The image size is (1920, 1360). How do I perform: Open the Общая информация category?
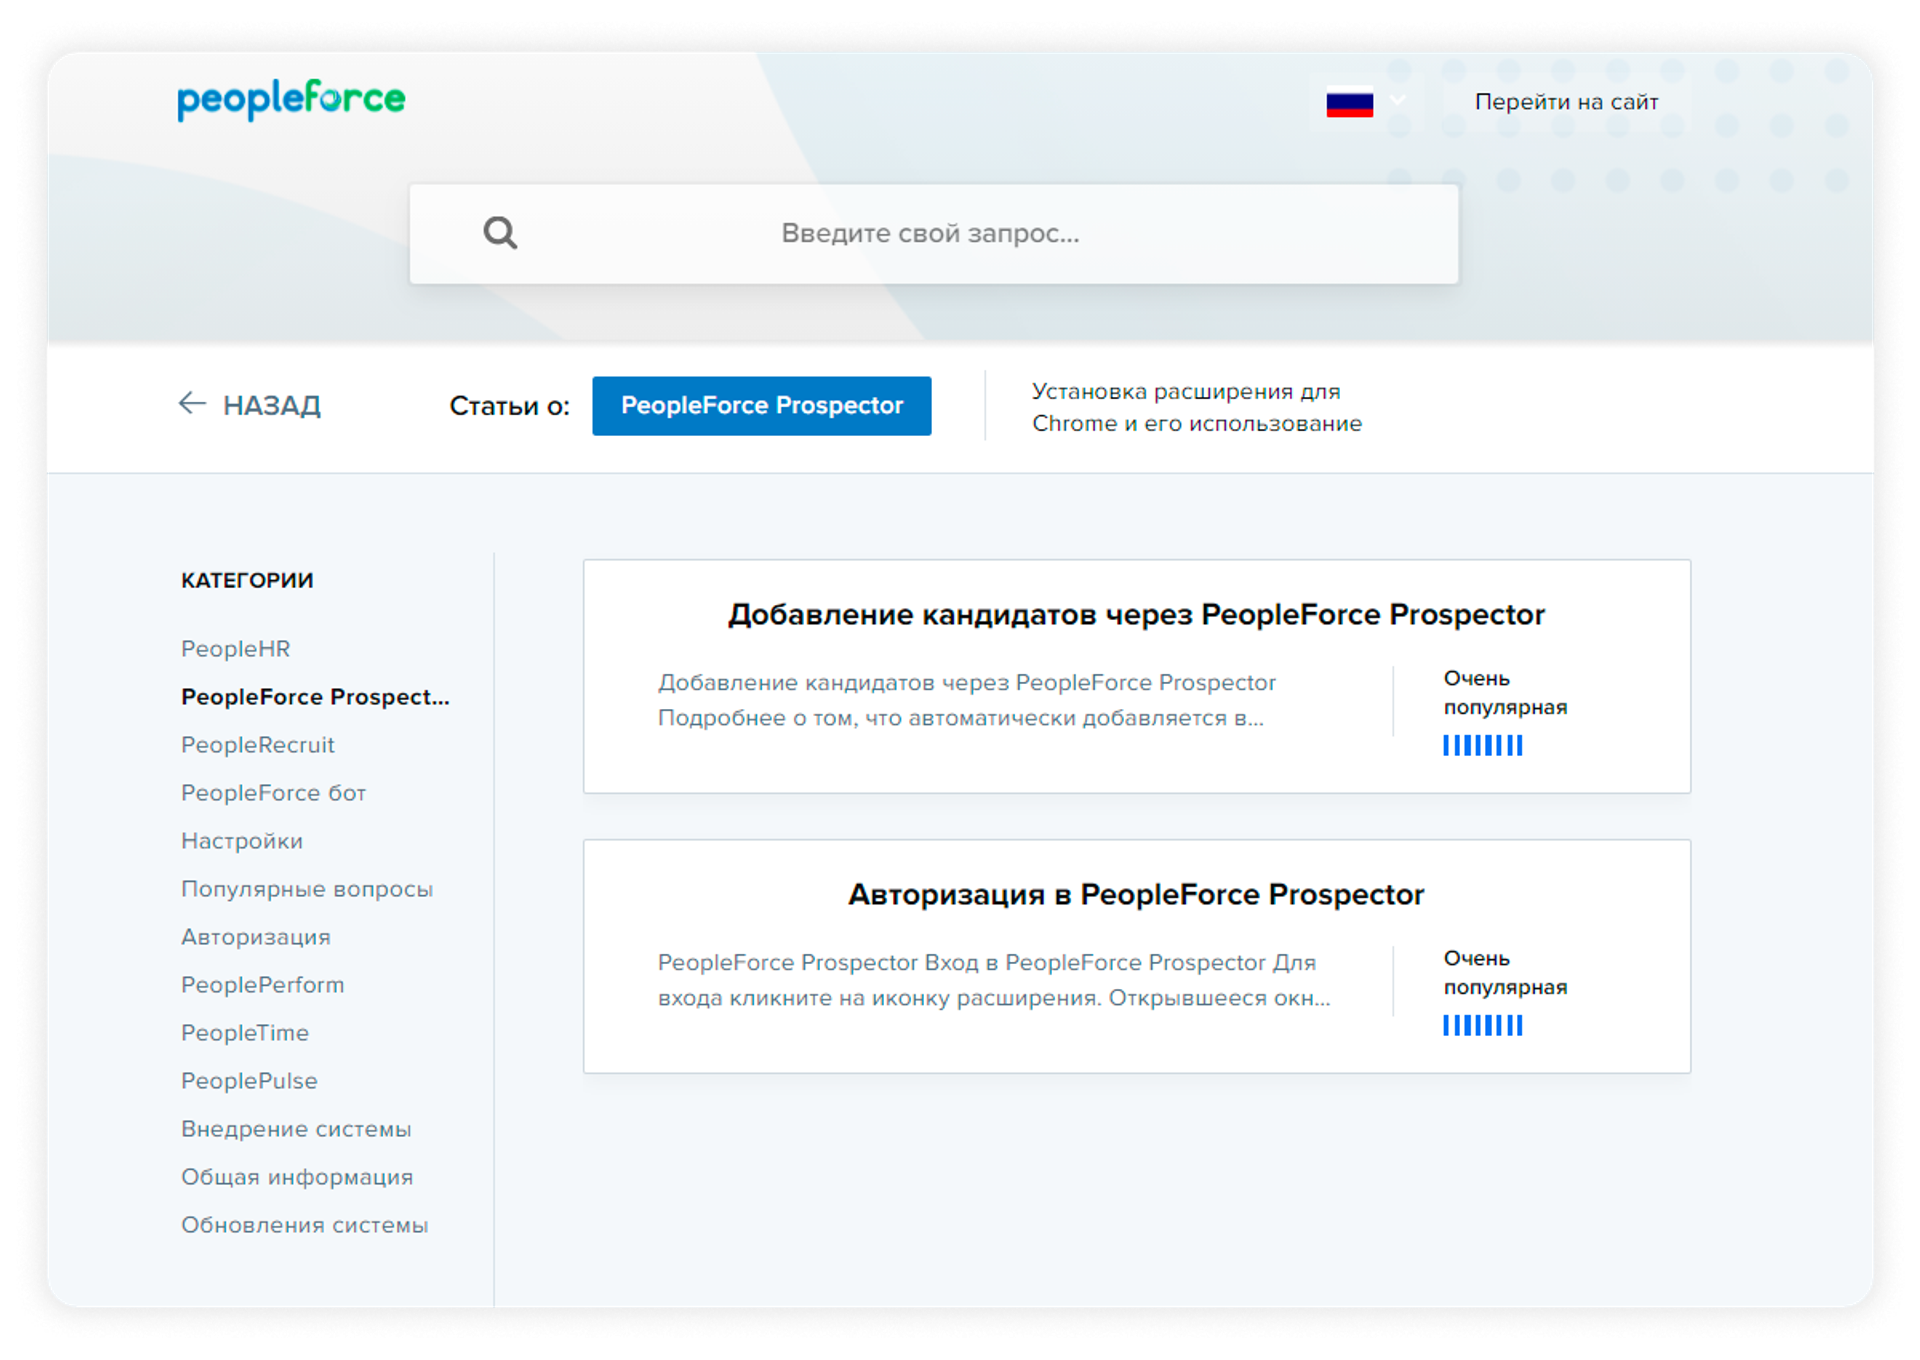click(297, 1177)
